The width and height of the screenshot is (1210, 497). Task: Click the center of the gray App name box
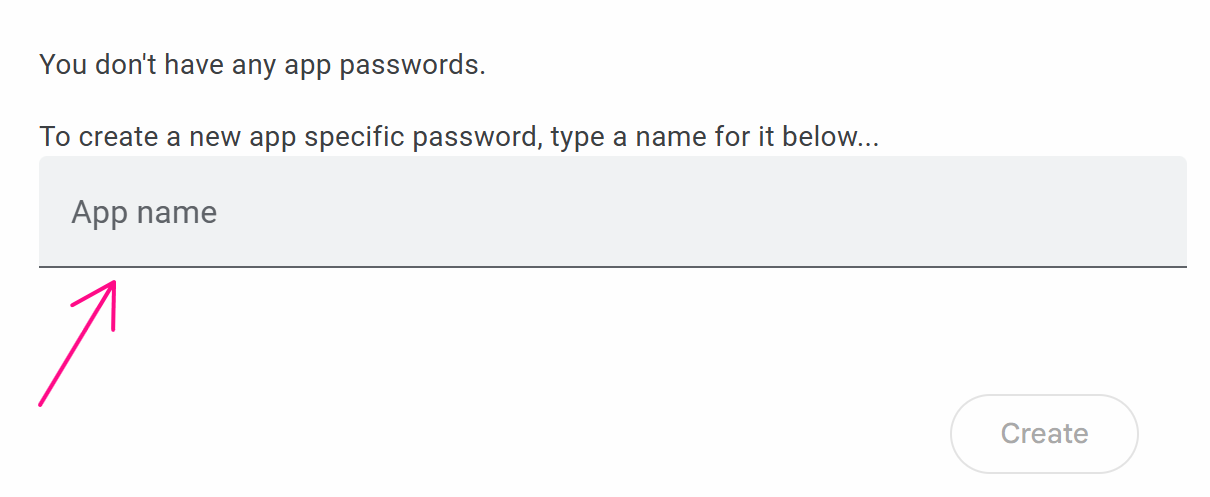click(612, 212)
